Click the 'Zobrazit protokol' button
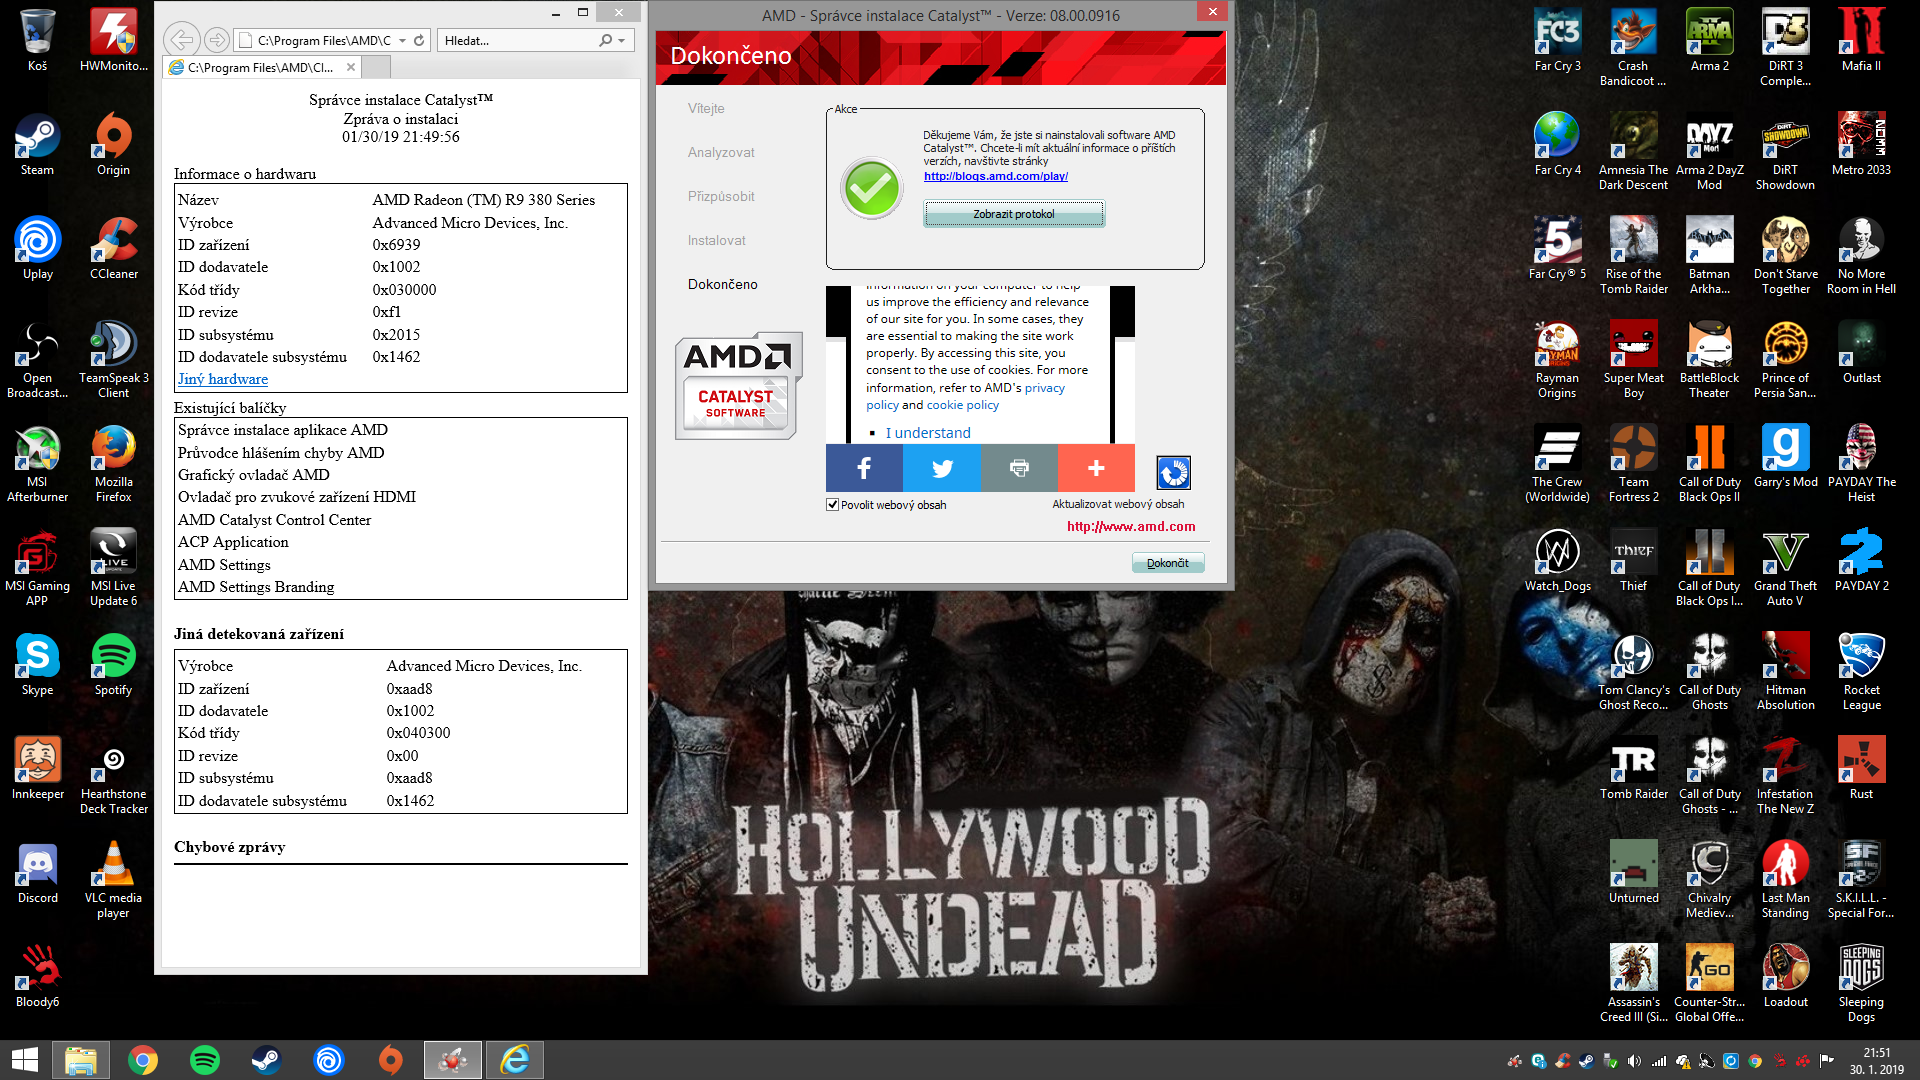1920x1080 pixels. point(1014,214)
